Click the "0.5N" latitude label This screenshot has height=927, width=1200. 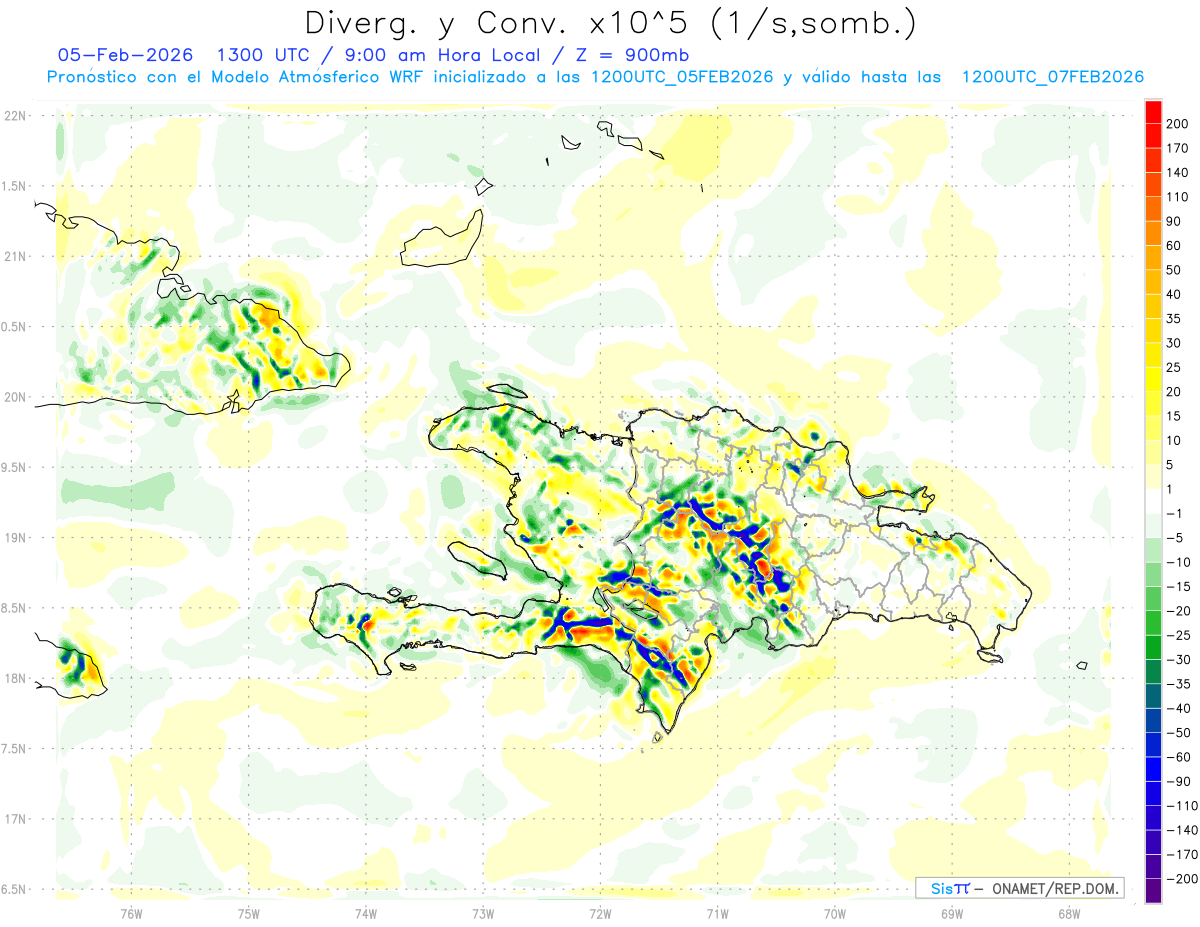pos(15,327)
